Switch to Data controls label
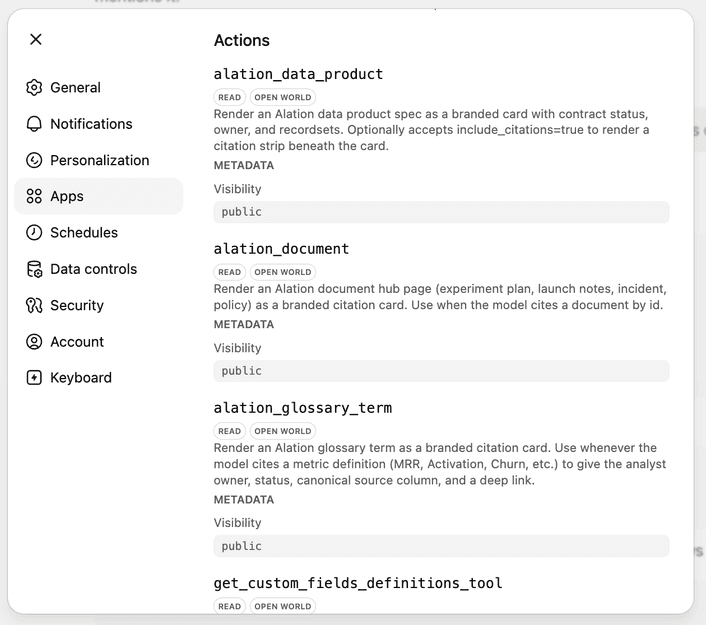 (94, 269)
